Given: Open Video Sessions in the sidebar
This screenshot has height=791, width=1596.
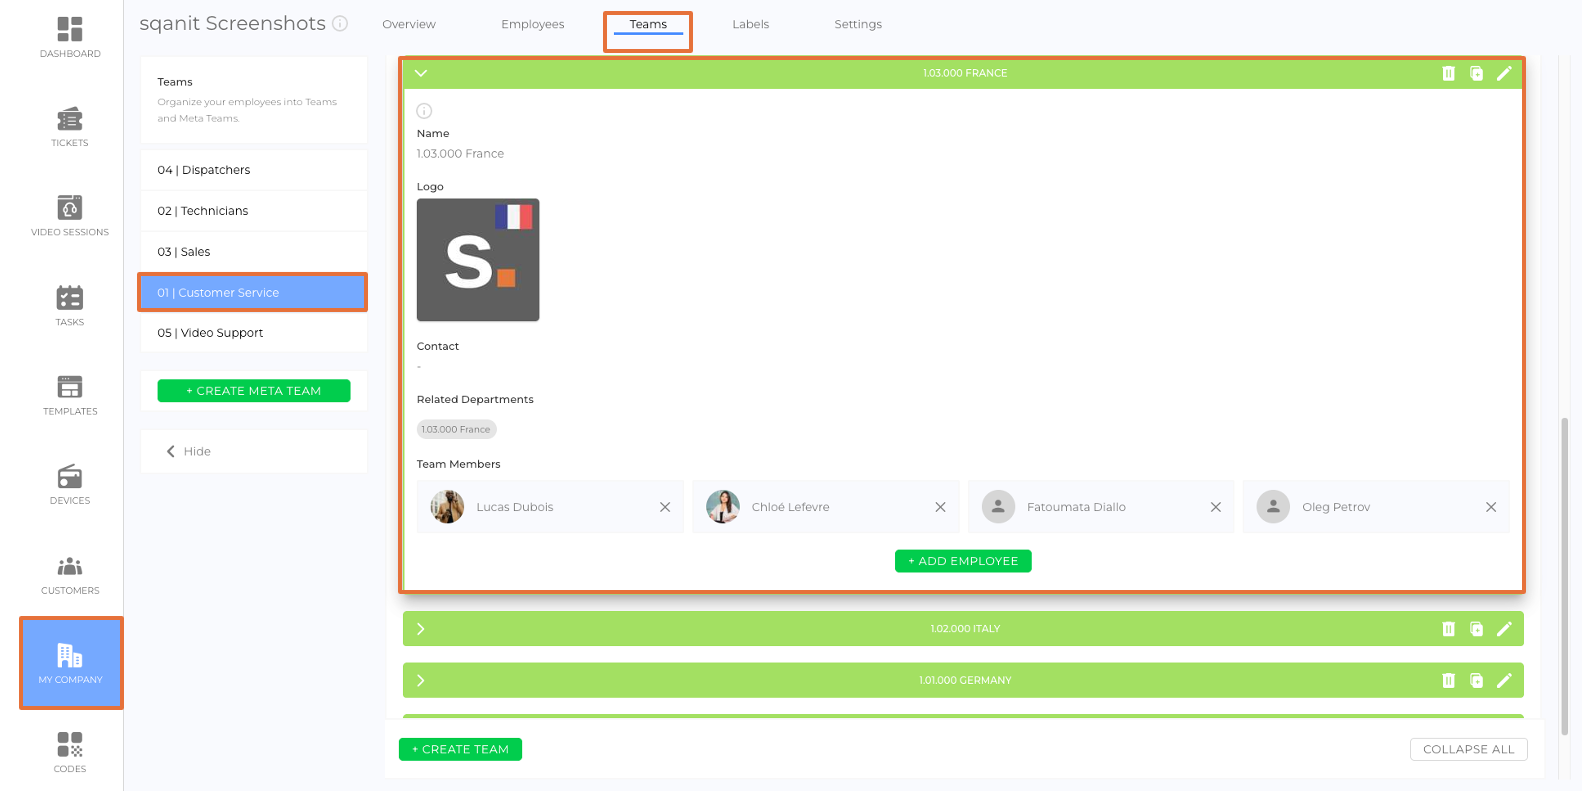Looking at the screenshot, I should [x=70, y=216].
